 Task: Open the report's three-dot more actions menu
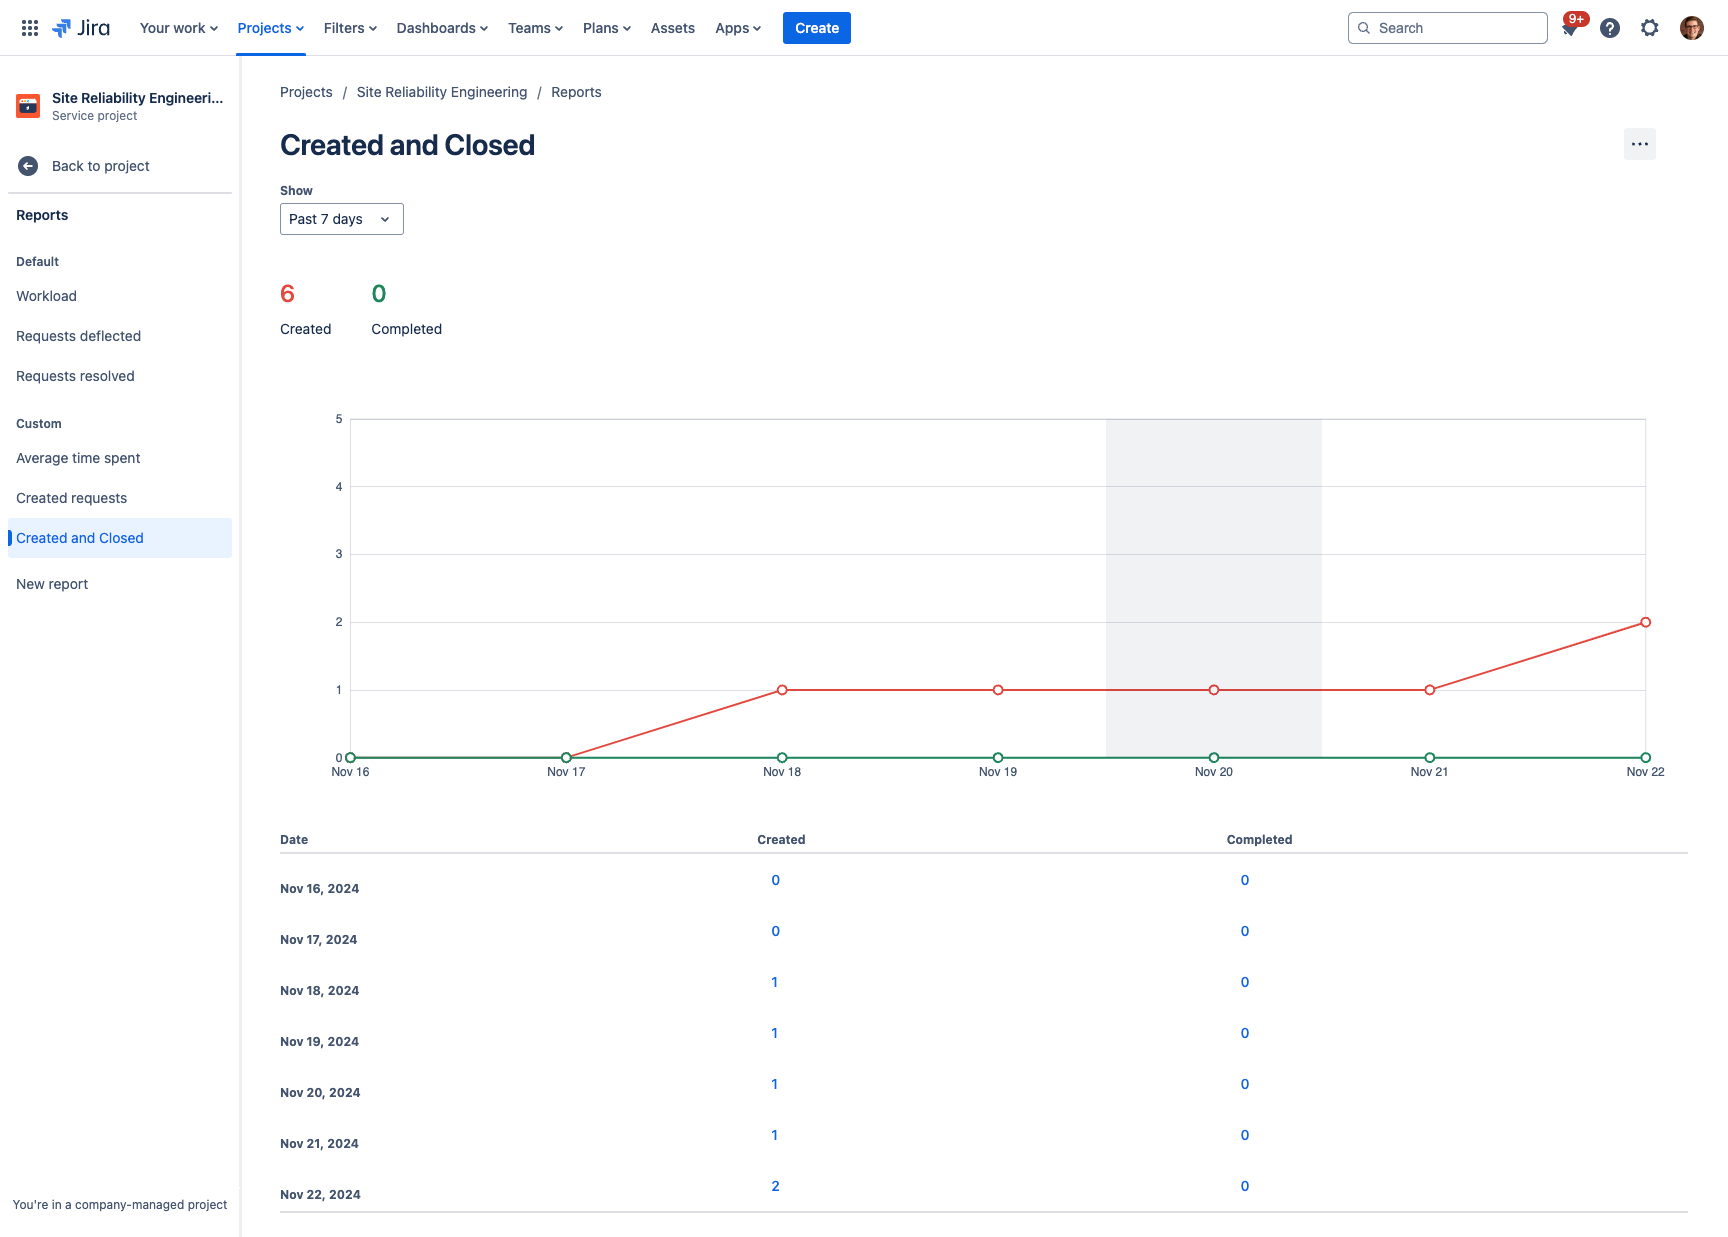(x=1640, y=144)
